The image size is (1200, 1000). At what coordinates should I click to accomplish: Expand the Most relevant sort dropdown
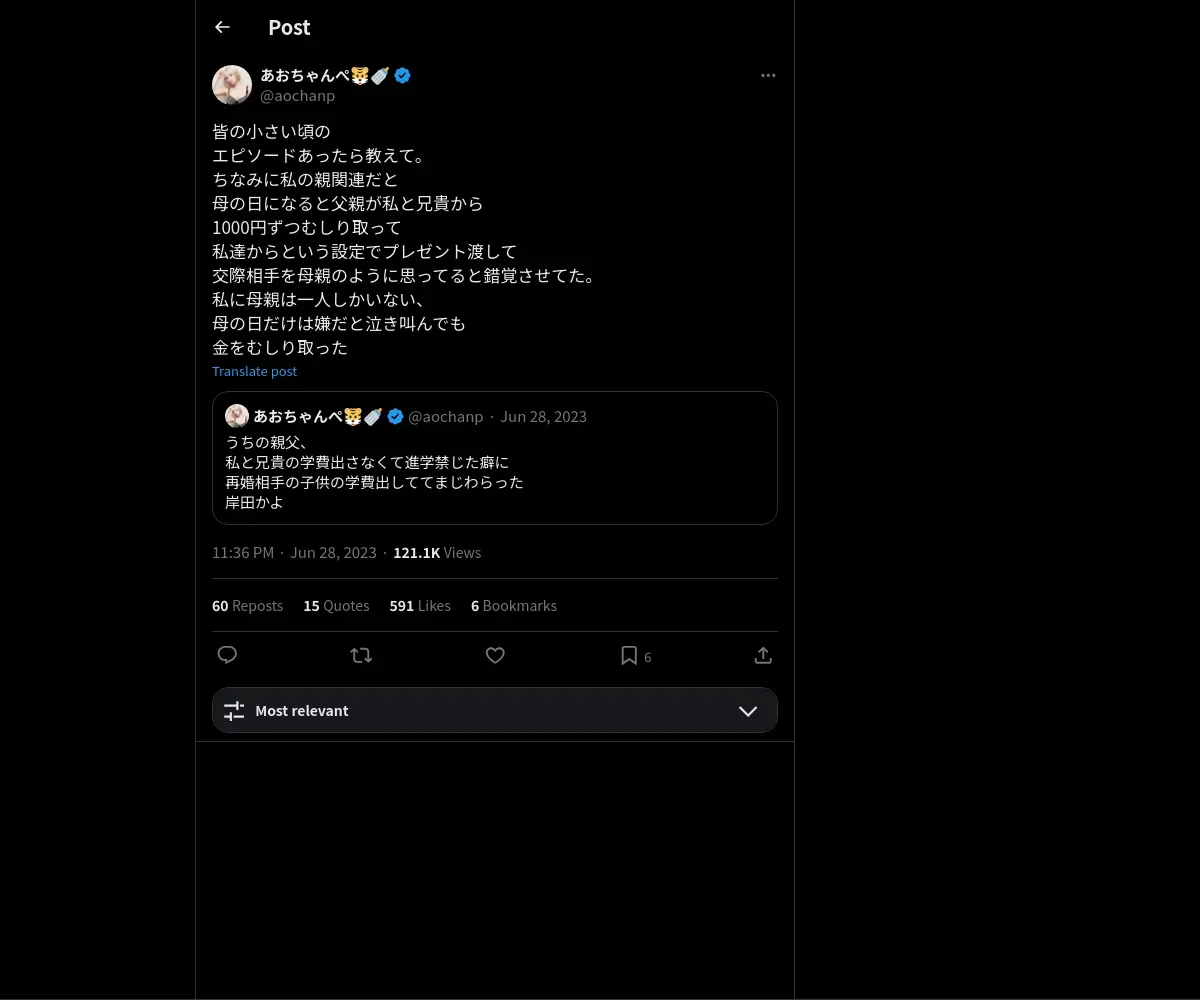click(x=495, y=710)
